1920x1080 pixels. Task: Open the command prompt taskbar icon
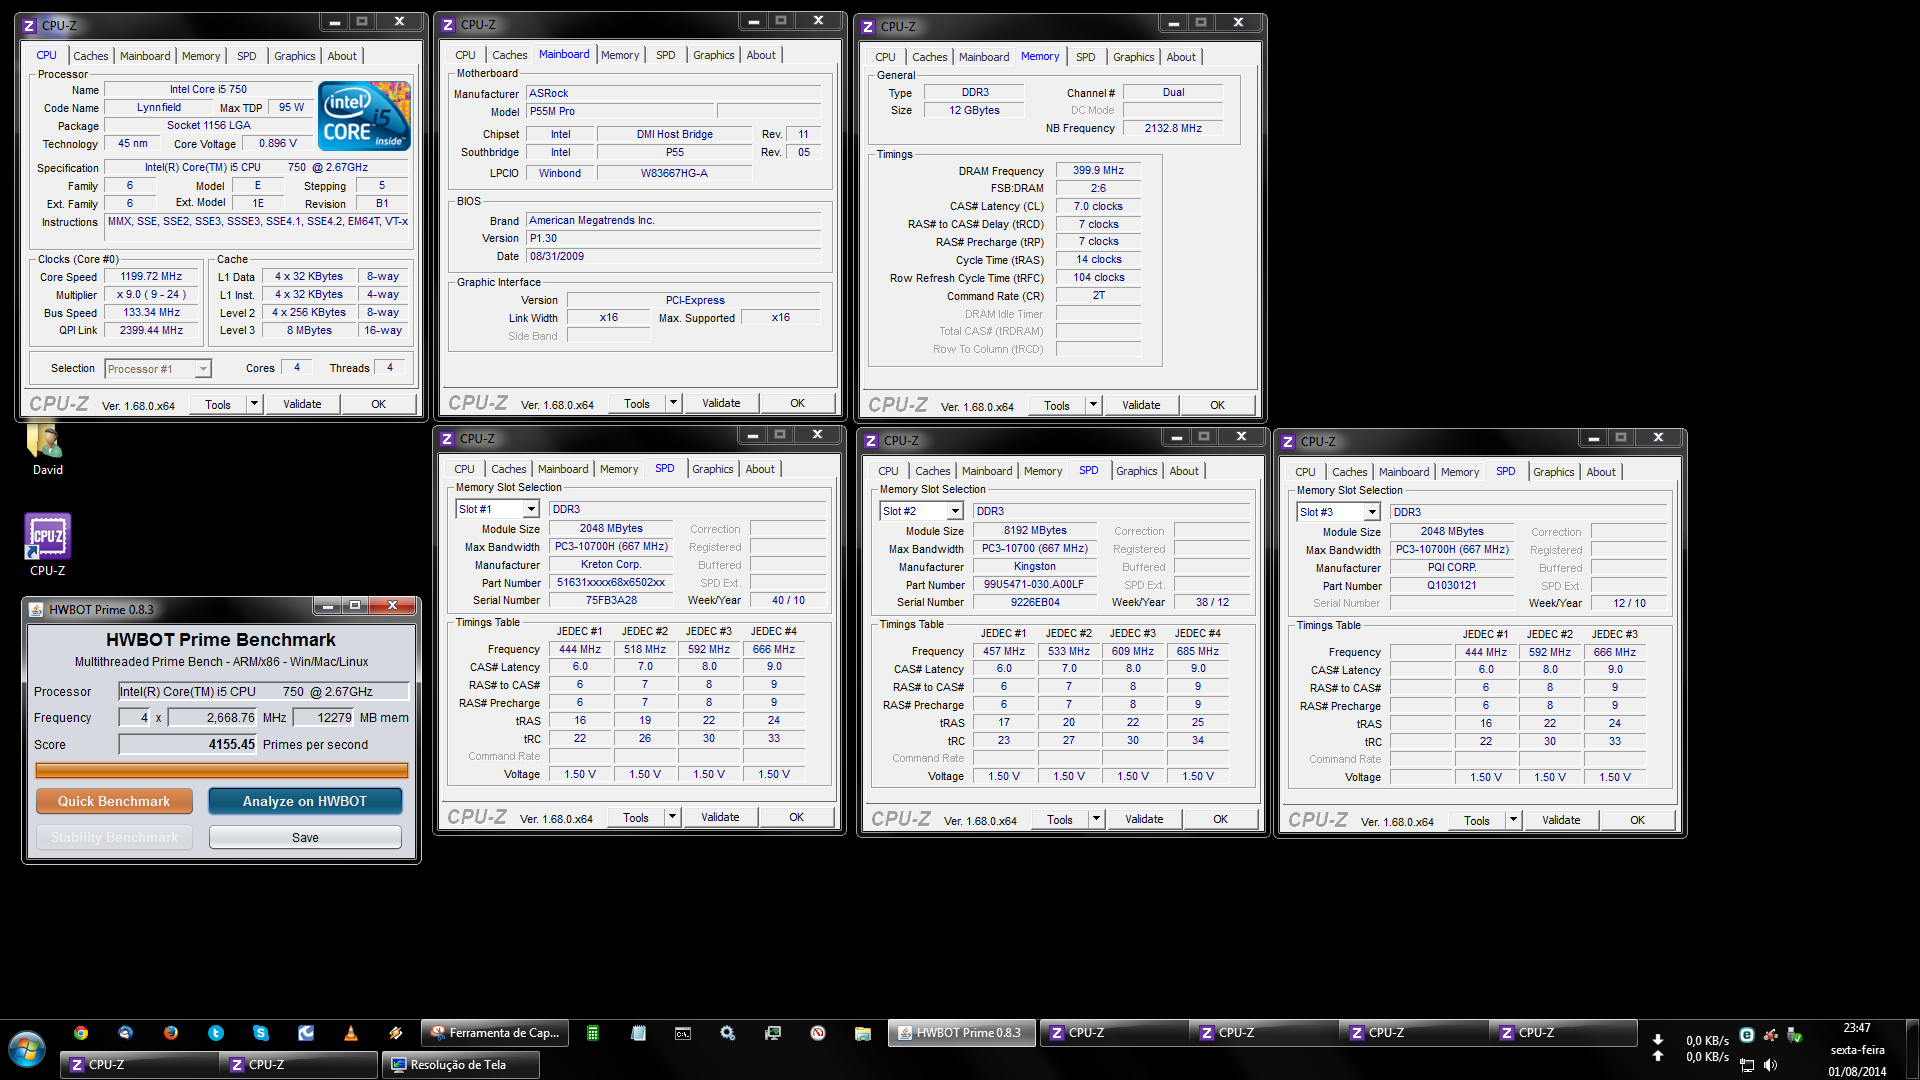pos(683,1033)
